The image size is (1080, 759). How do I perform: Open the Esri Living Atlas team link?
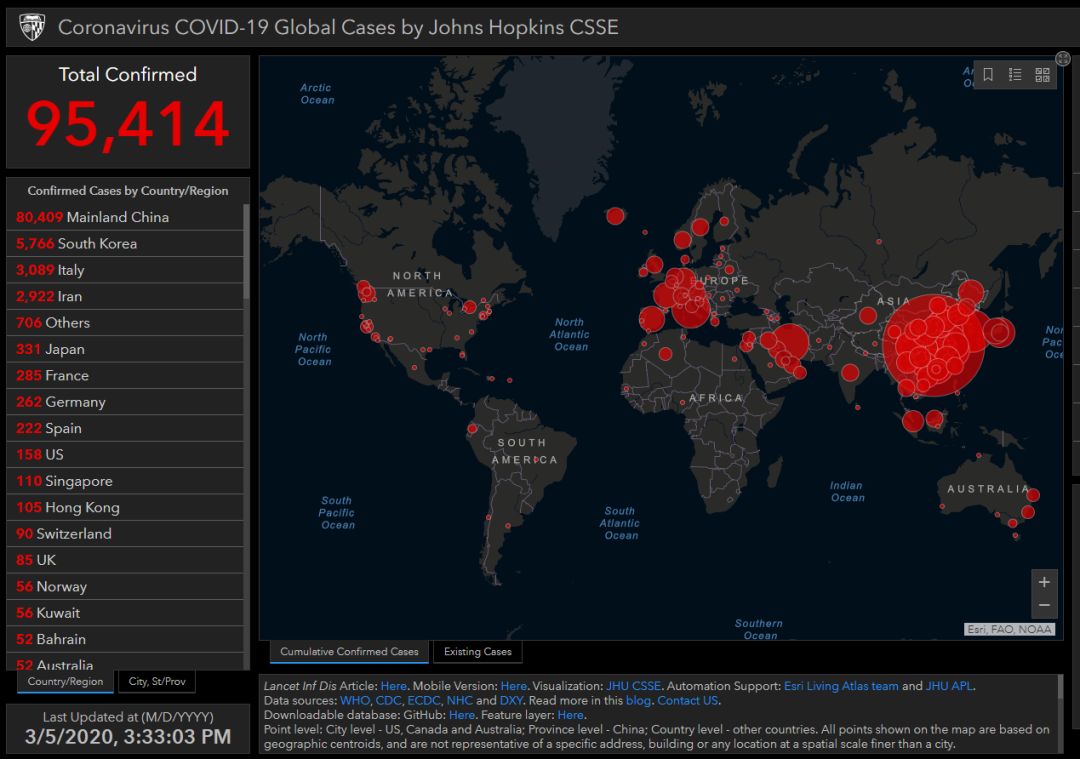[x=841, y=686]
